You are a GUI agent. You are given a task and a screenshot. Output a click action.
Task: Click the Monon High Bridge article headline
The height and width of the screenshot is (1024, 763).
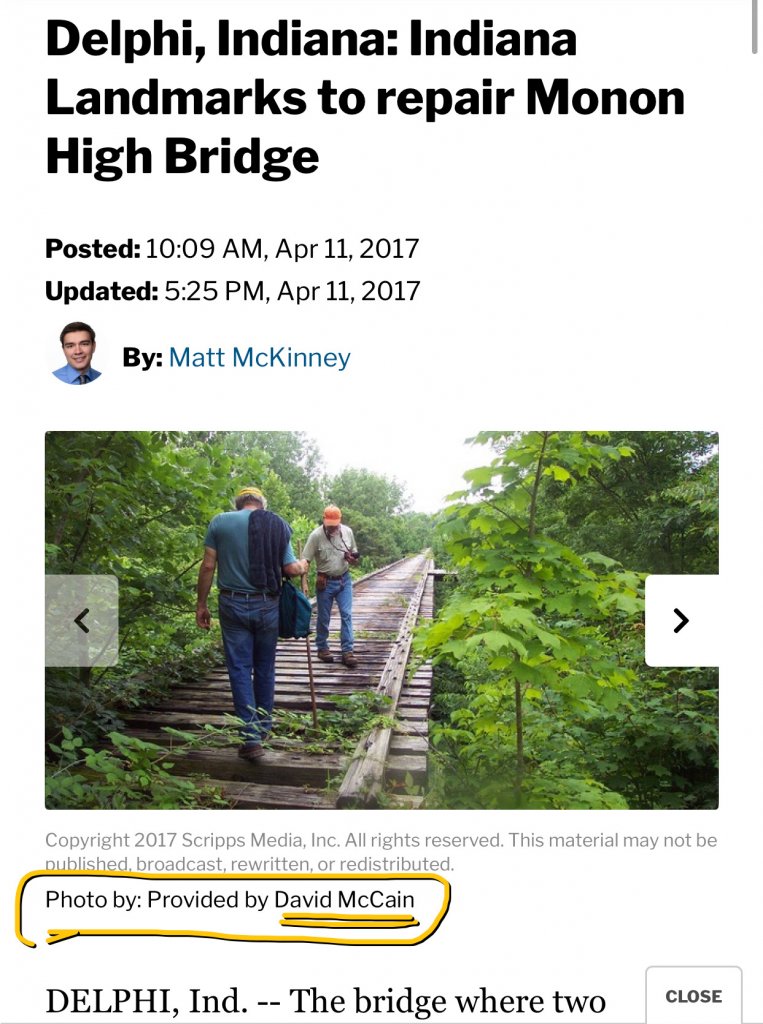click(x=365, y=98)
